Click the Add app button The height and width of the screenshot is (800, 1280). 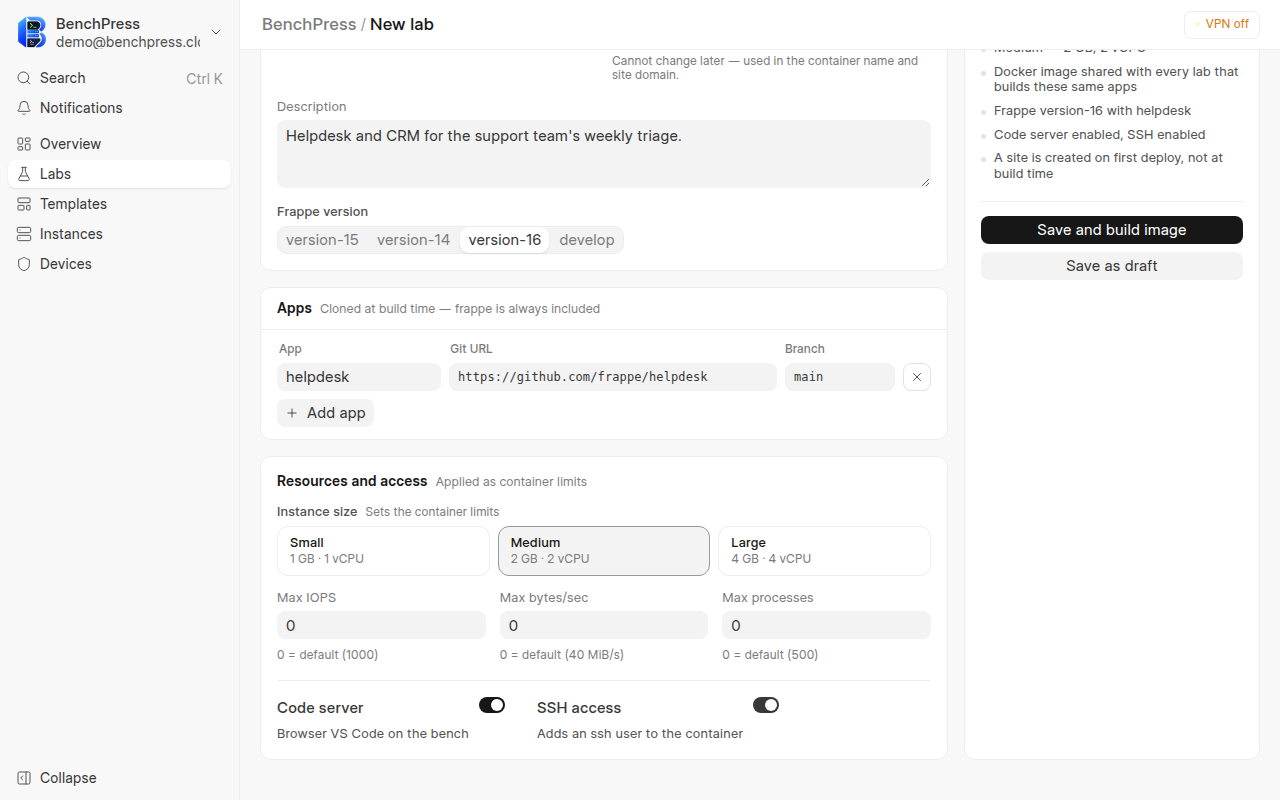coord(325,413)
